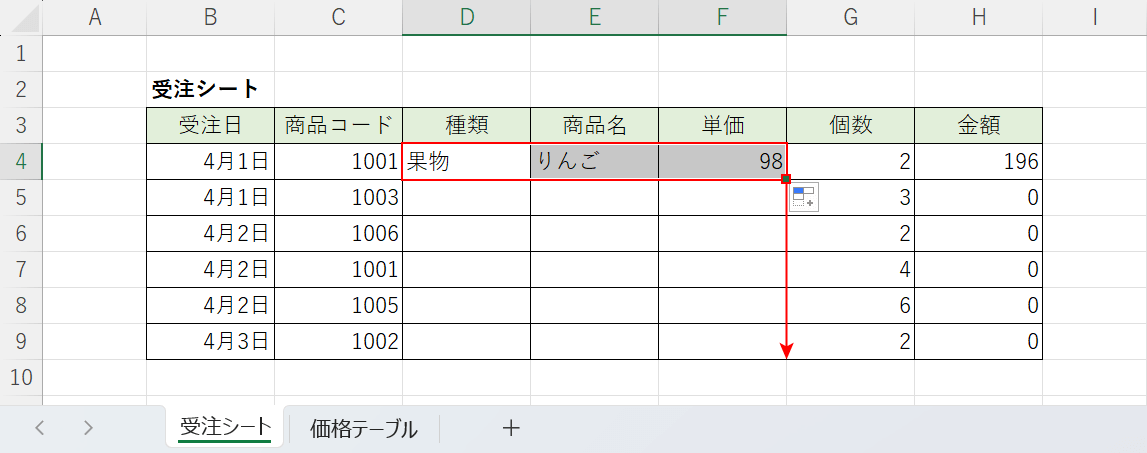The image size is (1147, 453).
Task: Click the cell containing 果物
Action: point(466,162)
